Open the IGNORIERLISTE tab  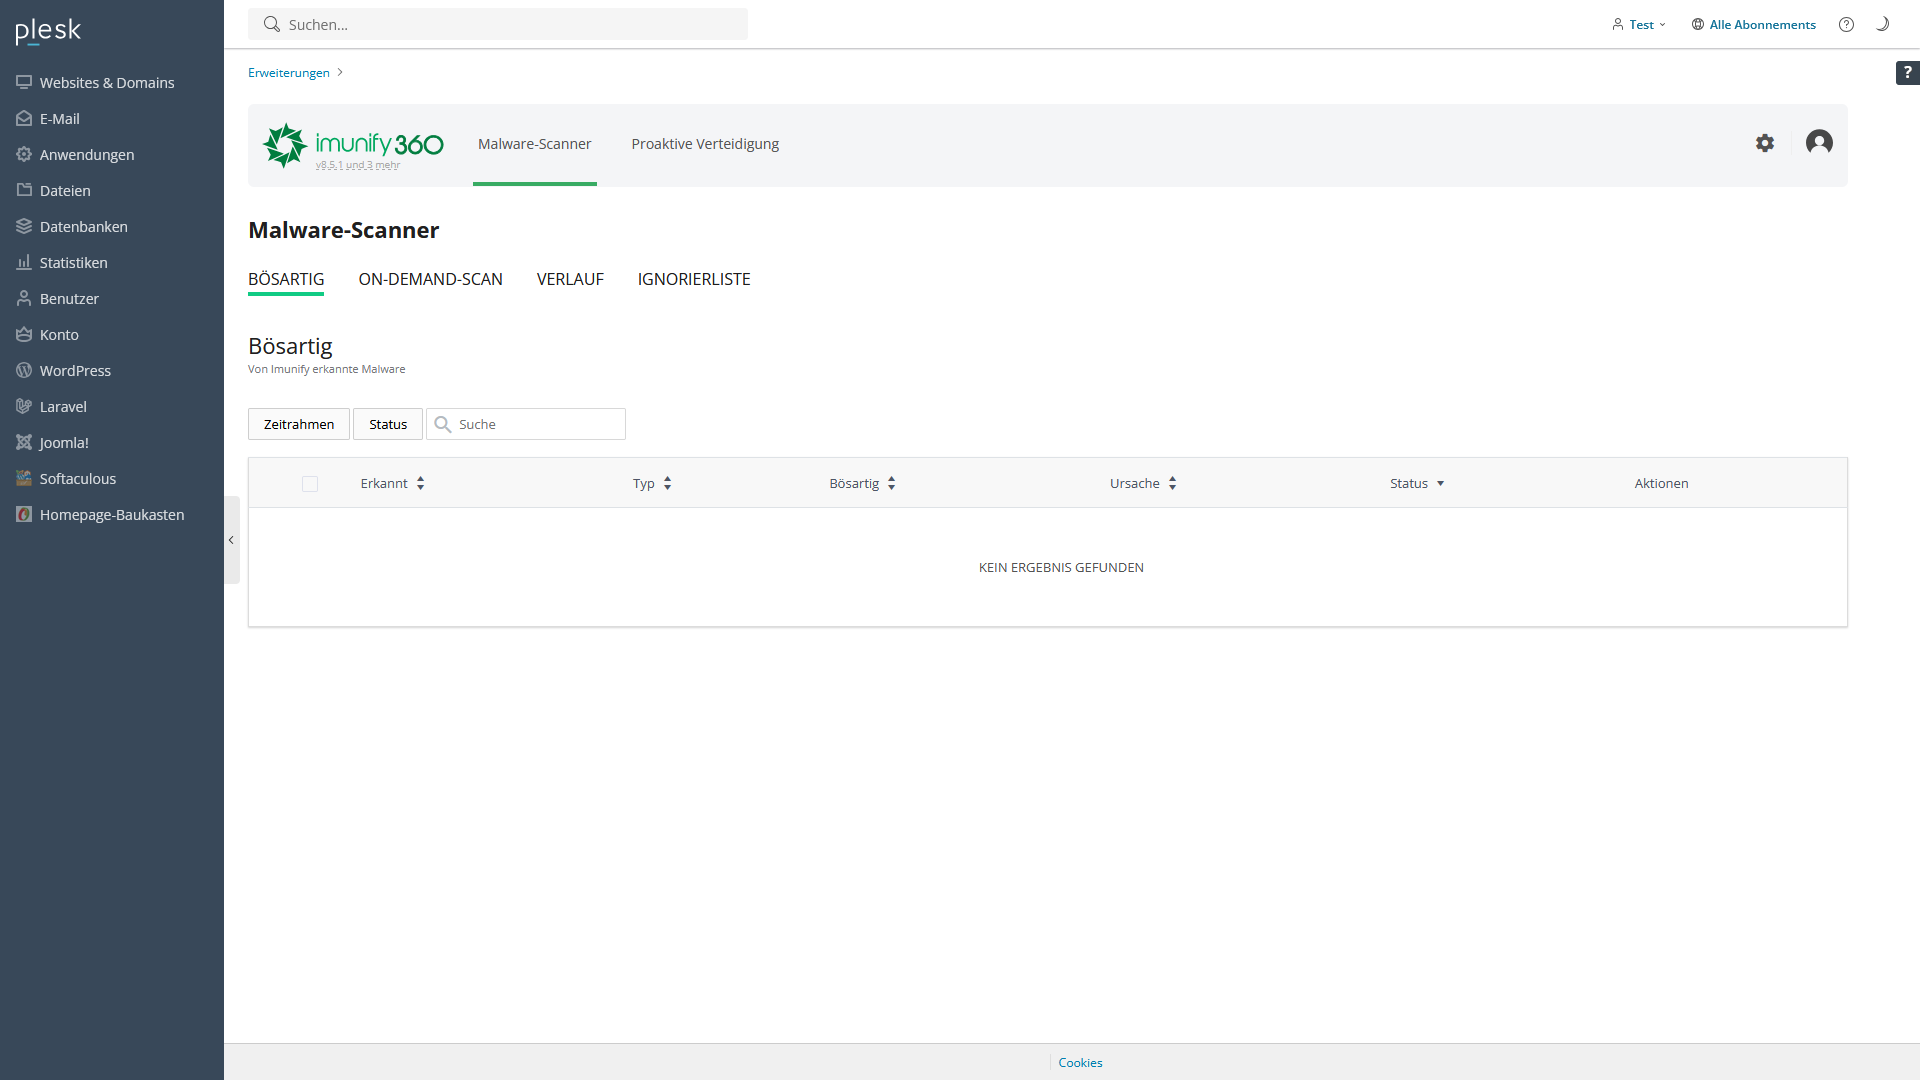(x=693, y=279)
